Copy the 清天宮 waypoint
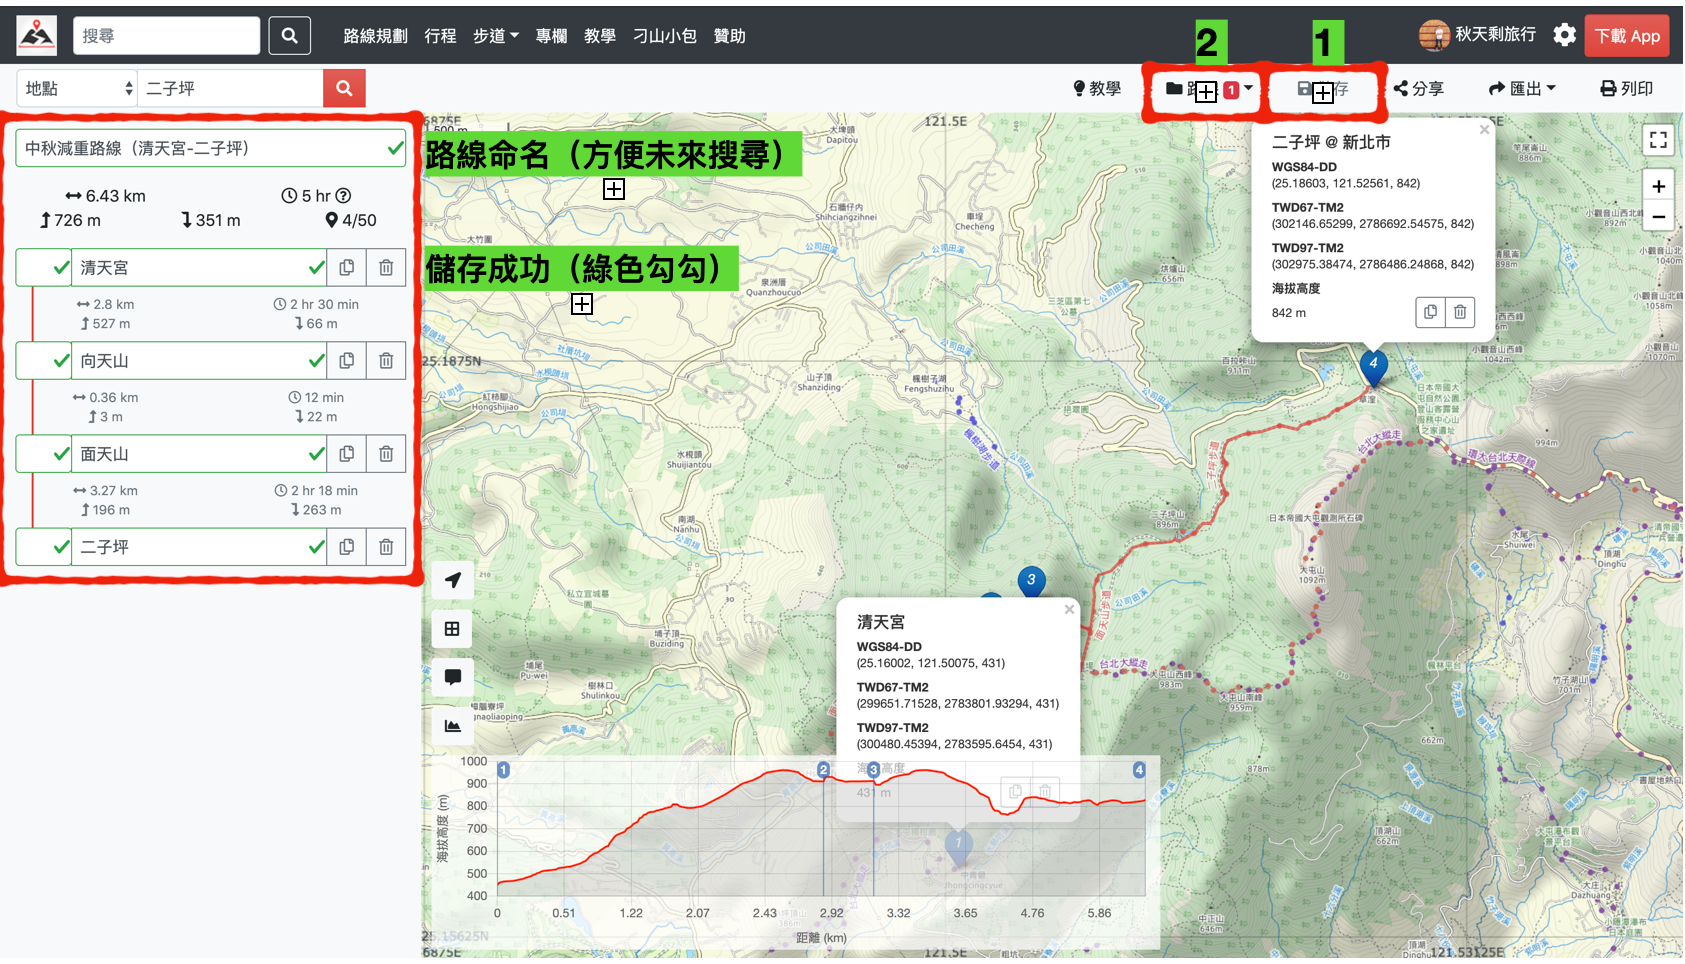 pos(347,267)
